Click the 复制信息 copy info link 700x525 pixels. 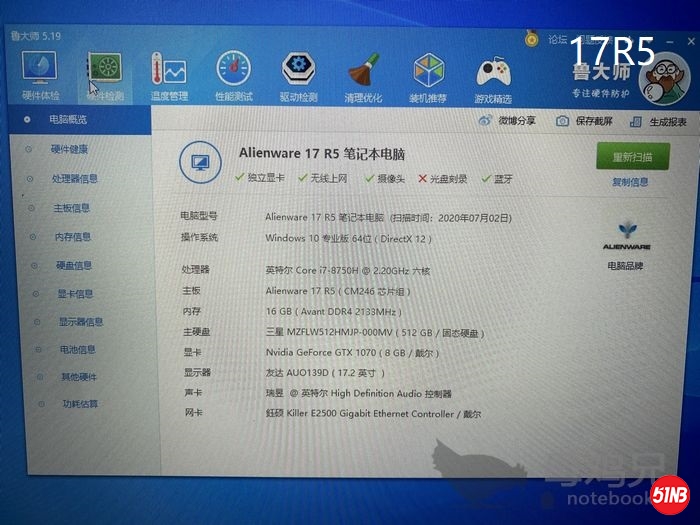point(630,182)
